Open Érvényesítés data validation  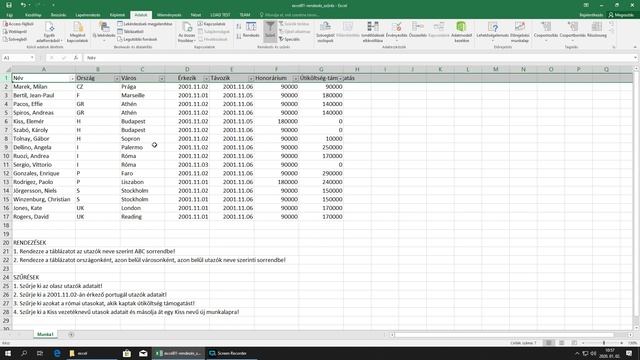pos(396,31)
